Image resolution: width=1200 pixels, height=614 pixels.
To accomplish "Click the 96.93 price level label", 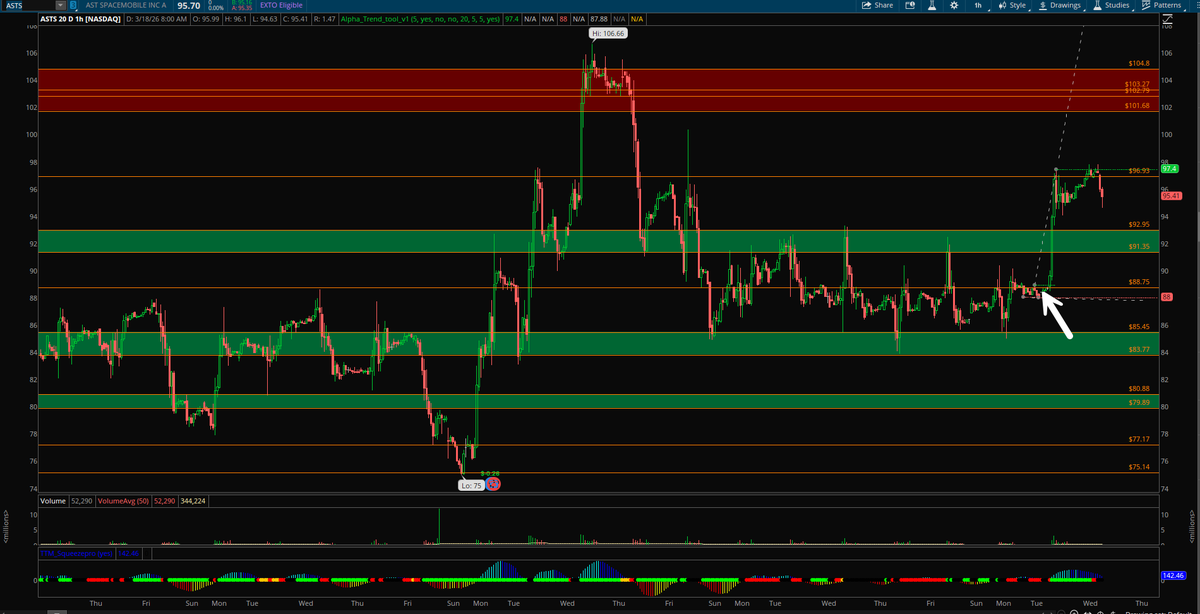I will [1139, 170].
